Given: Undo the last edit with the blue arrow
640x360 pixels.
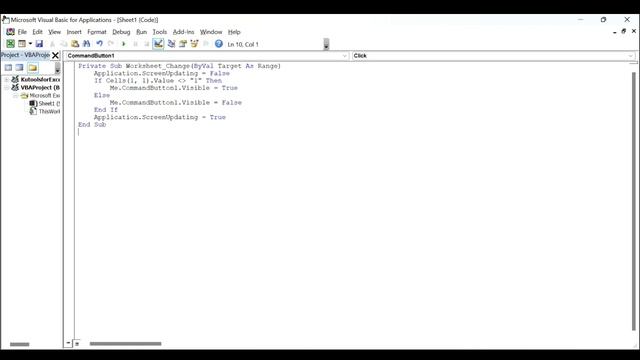Looking at the screenshot, I should (100, 44).
